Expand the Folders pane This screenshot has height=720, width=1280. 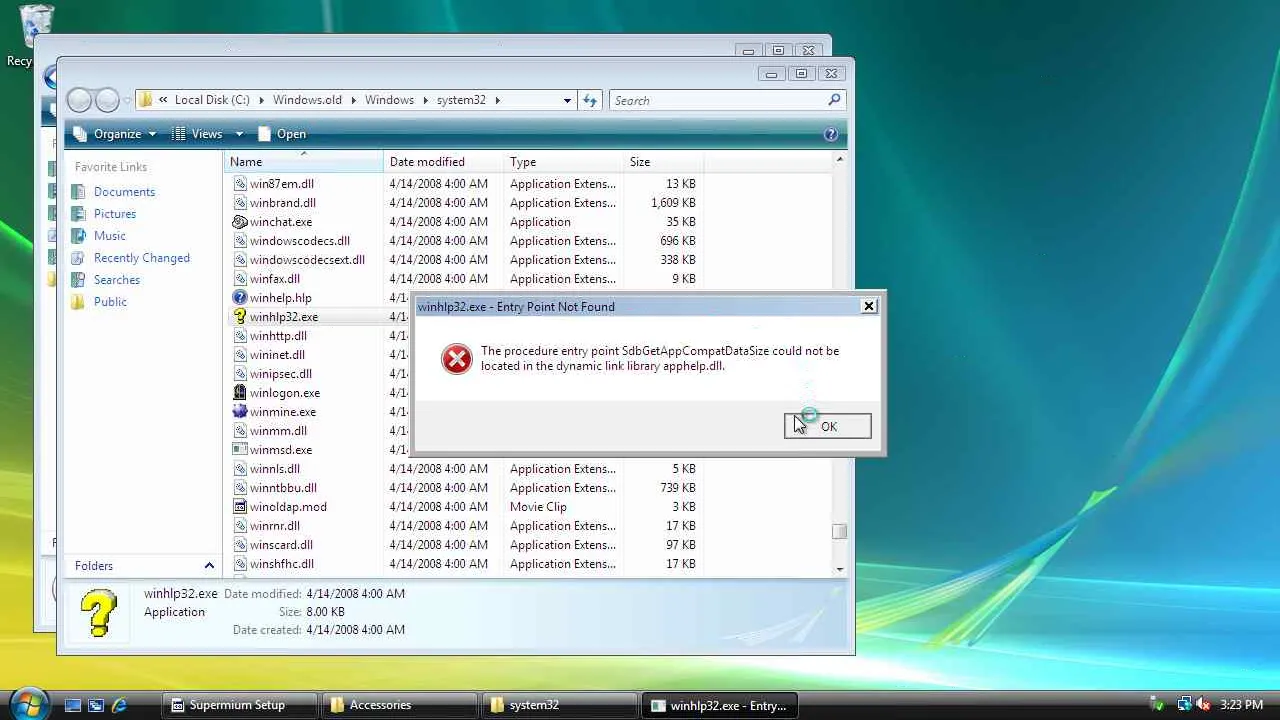[x=209, y=566]
